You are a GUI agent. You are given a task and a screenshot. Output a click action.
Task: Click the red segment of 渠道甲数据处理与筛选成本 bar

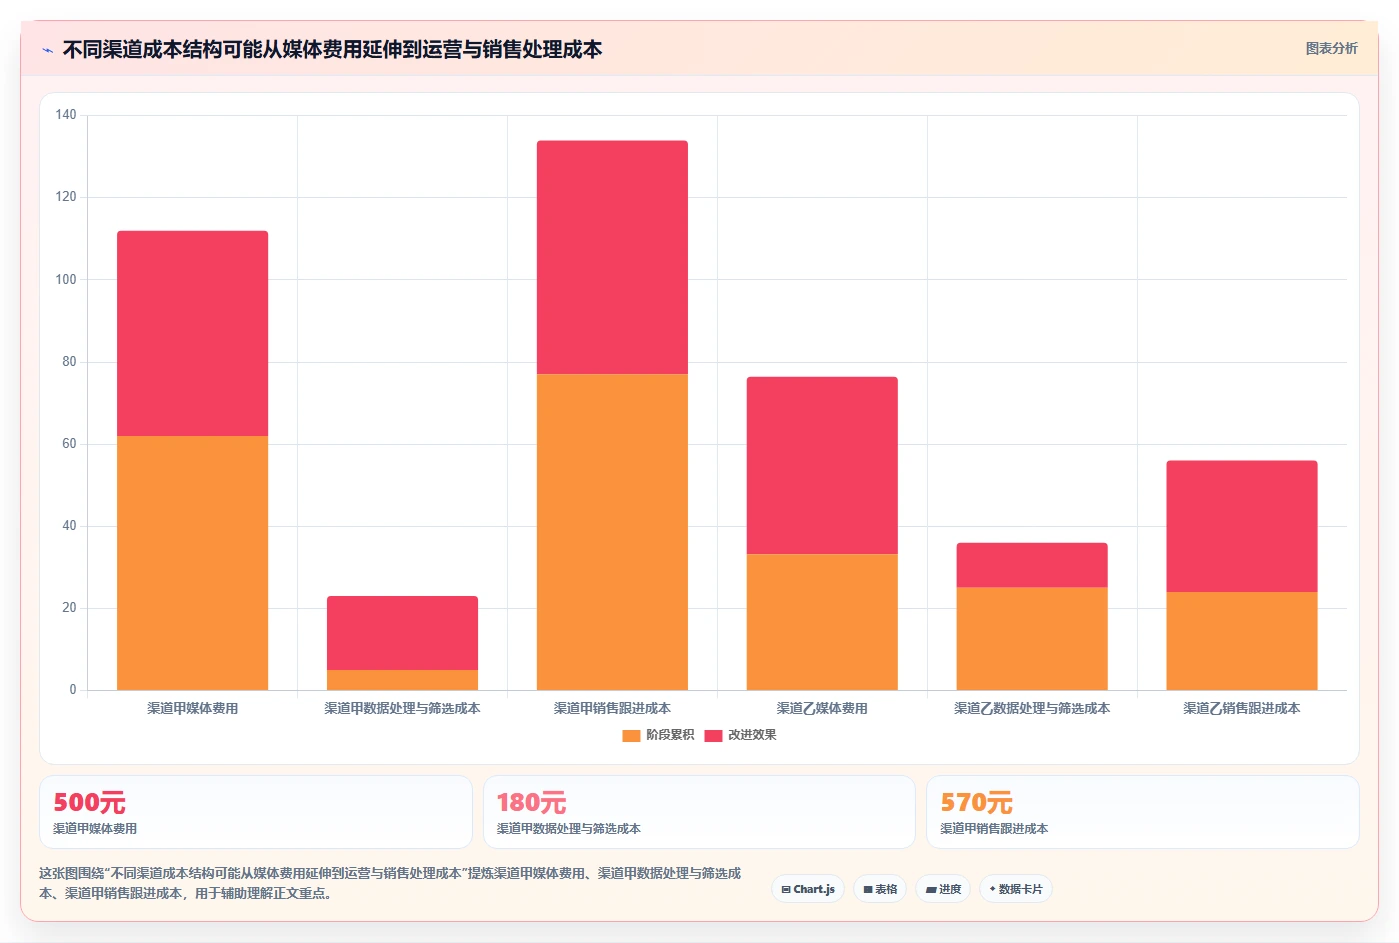tap(402, 633)
